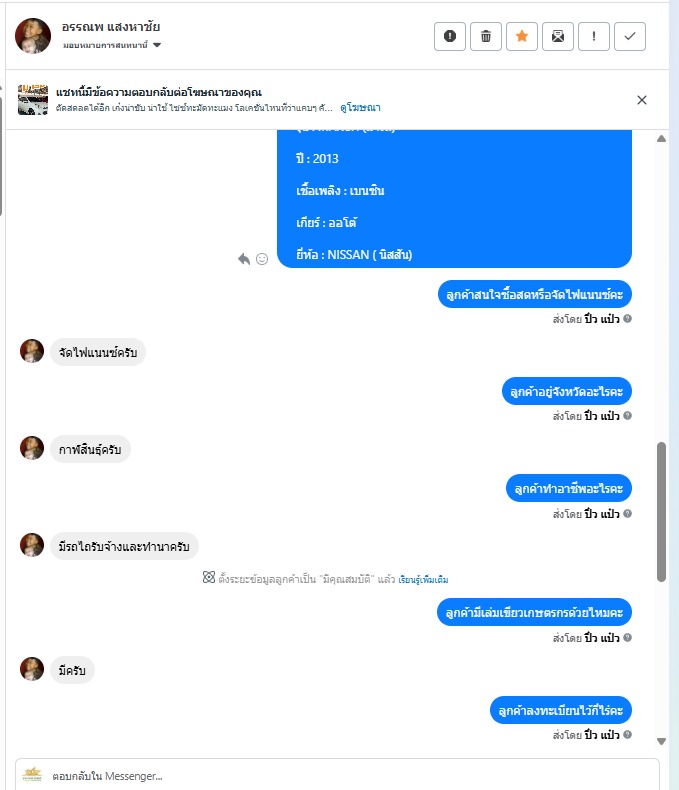Click scroll down arrow in chat
The width and height of the screenshot is (679, 790).
tap(661, 741)
